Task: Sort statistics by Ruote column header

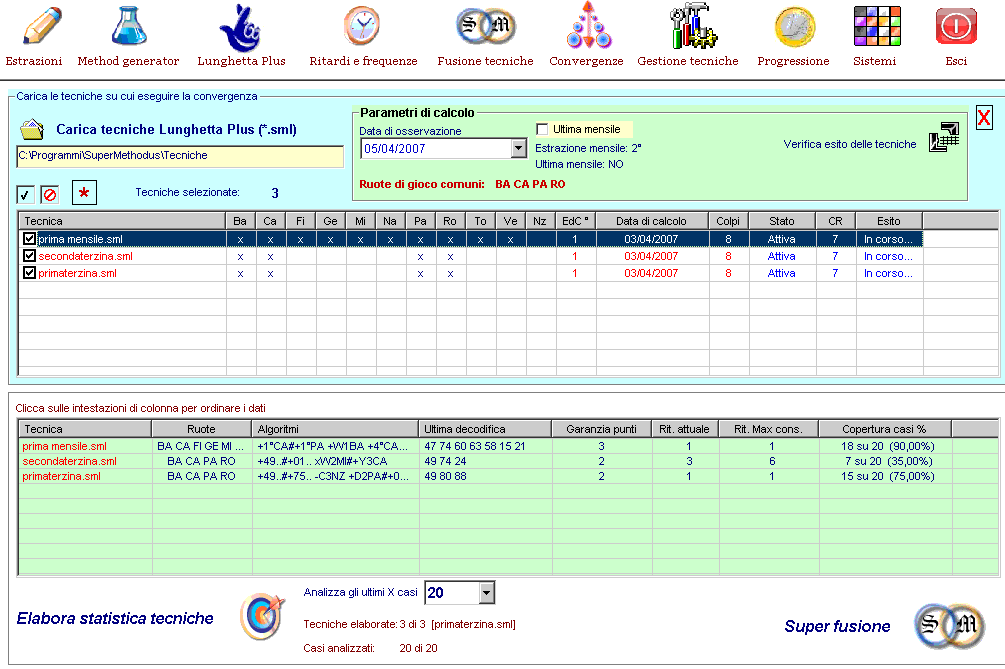Action: click(x=201, y=429)
